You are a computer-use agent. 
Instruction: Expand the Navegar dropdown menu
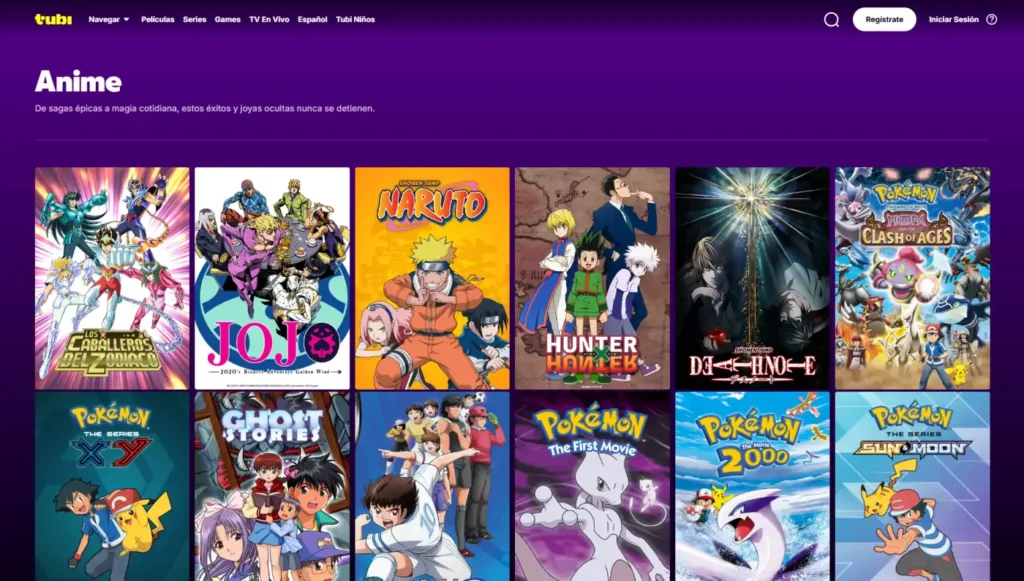(x=109, y=20)
